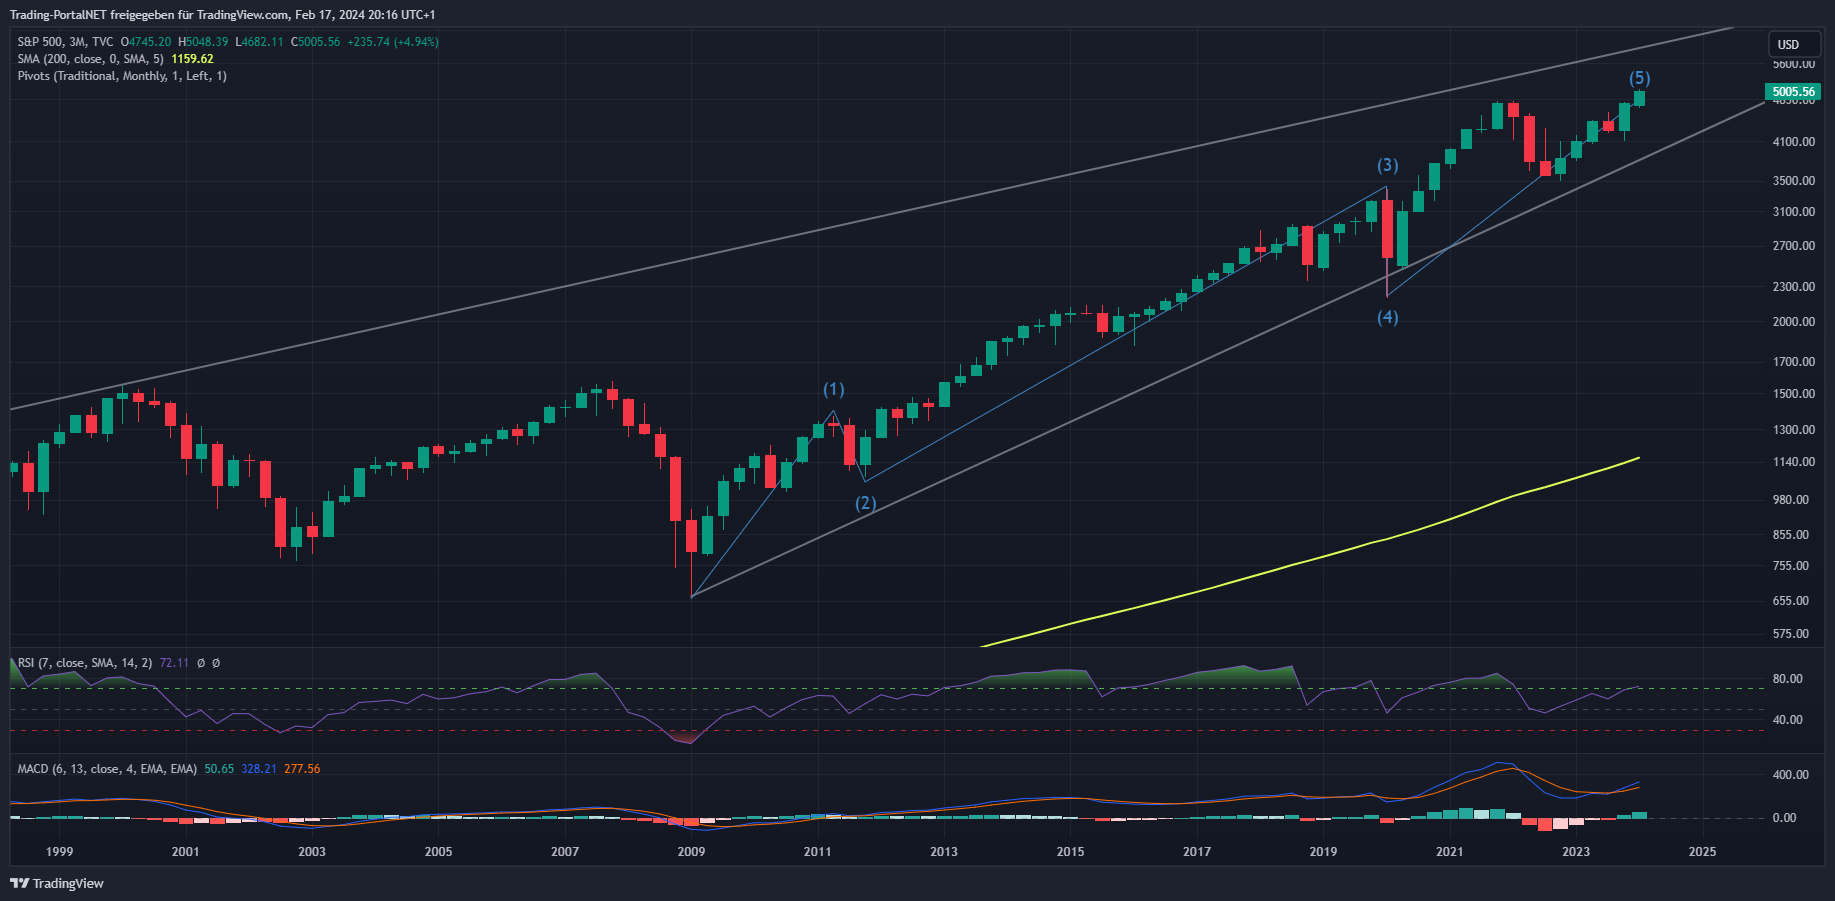This screenshot has width=1835, height=901.
Task: Select the wave (5) label at the top
Action: pyautogui.click(x=1639, y=78)
